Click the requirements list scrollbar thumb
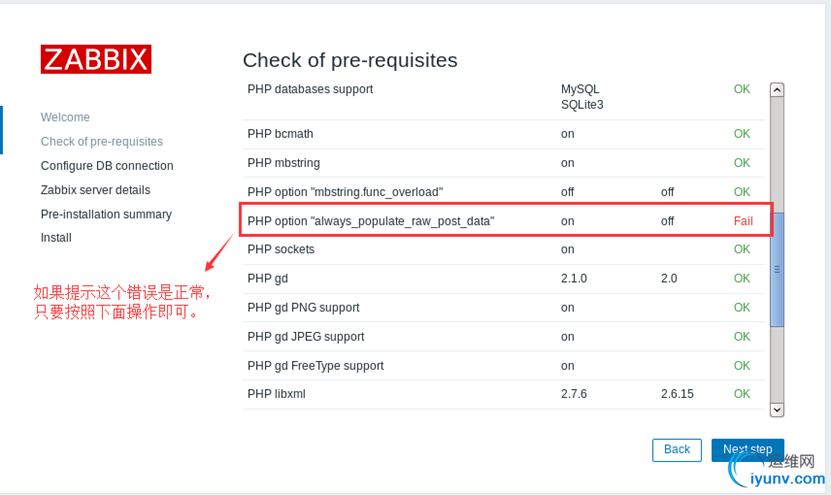Image resolution: width=831 pixels, height=495 pixels. click(777, 268)
